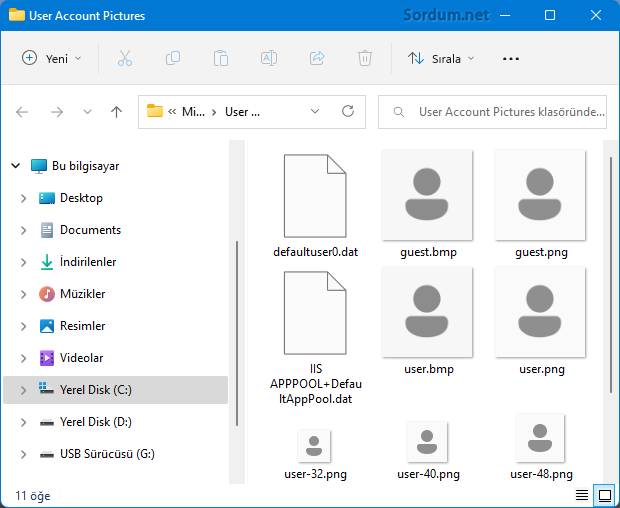Click the Delete trash can icon
Image resolution: width=620 pixels, height=508 pixels.
[365, 59]
